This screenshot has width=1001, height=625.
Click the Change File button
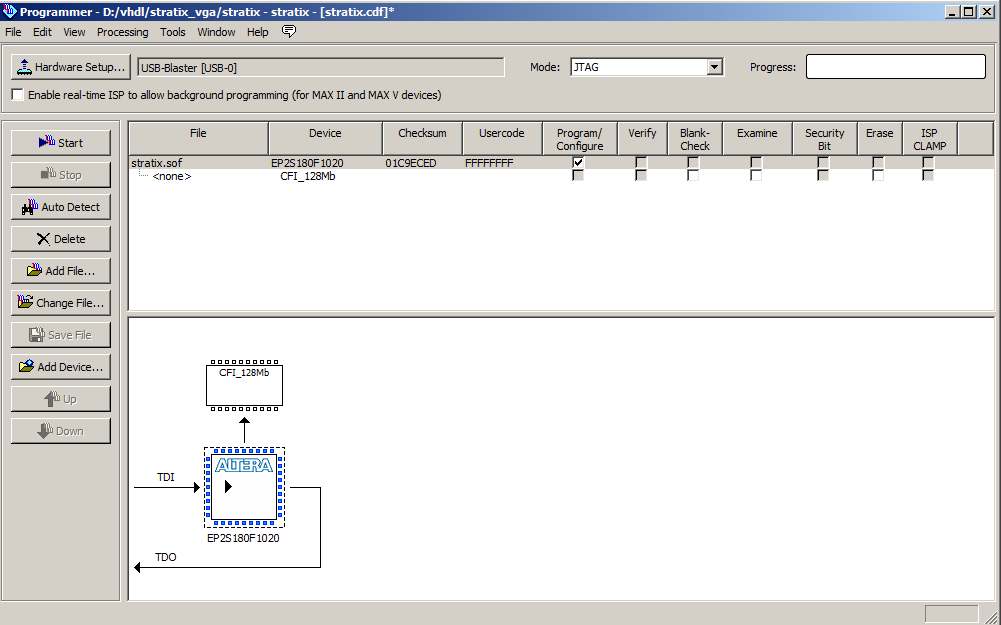coord(61,303)
